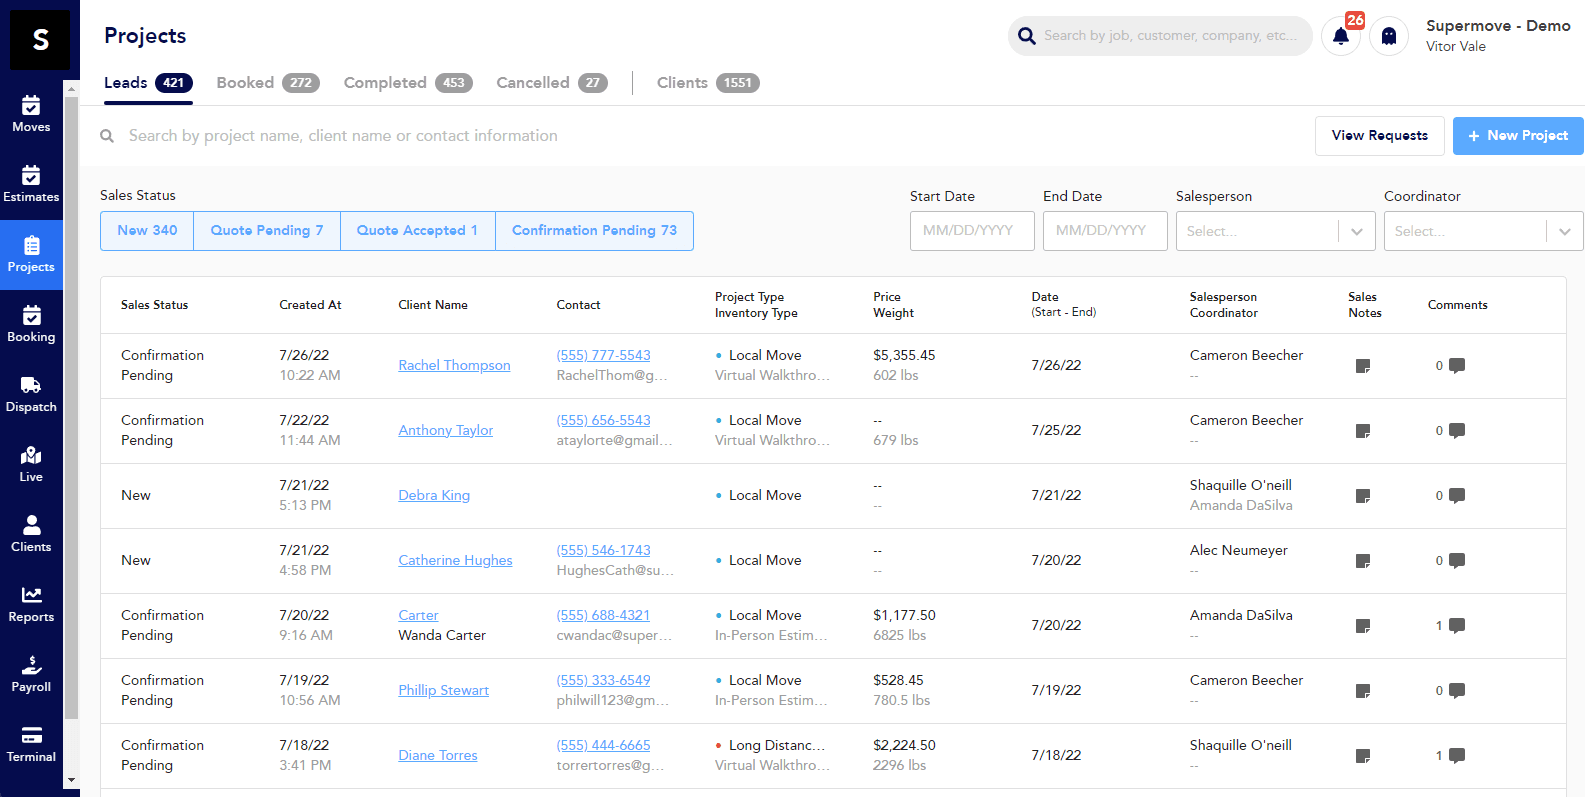Click the New Project button
This screenshot has height=797, width=1585.
pyautogui.click(x=1517, y=136)
